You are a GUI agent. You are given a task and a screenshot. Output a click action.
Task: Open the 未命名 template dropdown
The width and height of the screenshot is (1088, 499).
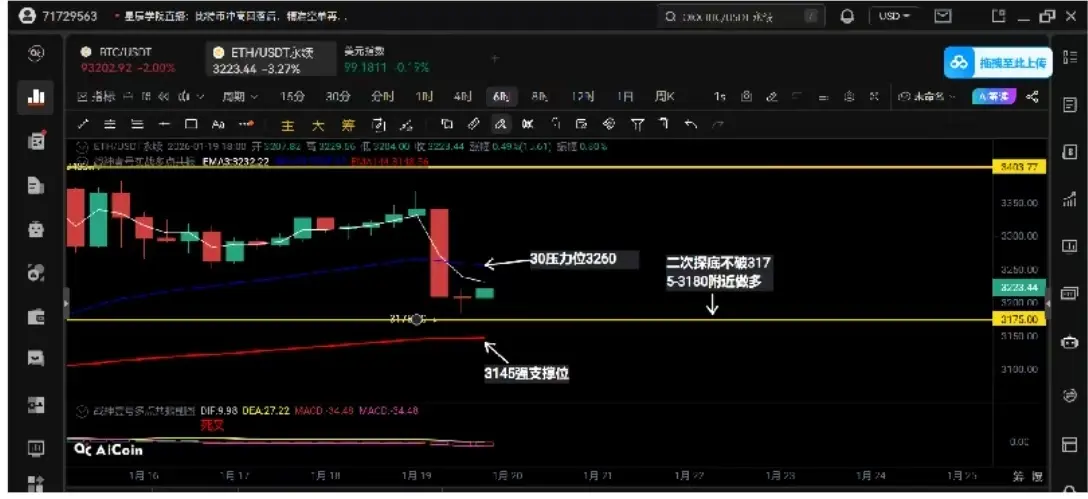pyautogui.click(x=927, y=97)
